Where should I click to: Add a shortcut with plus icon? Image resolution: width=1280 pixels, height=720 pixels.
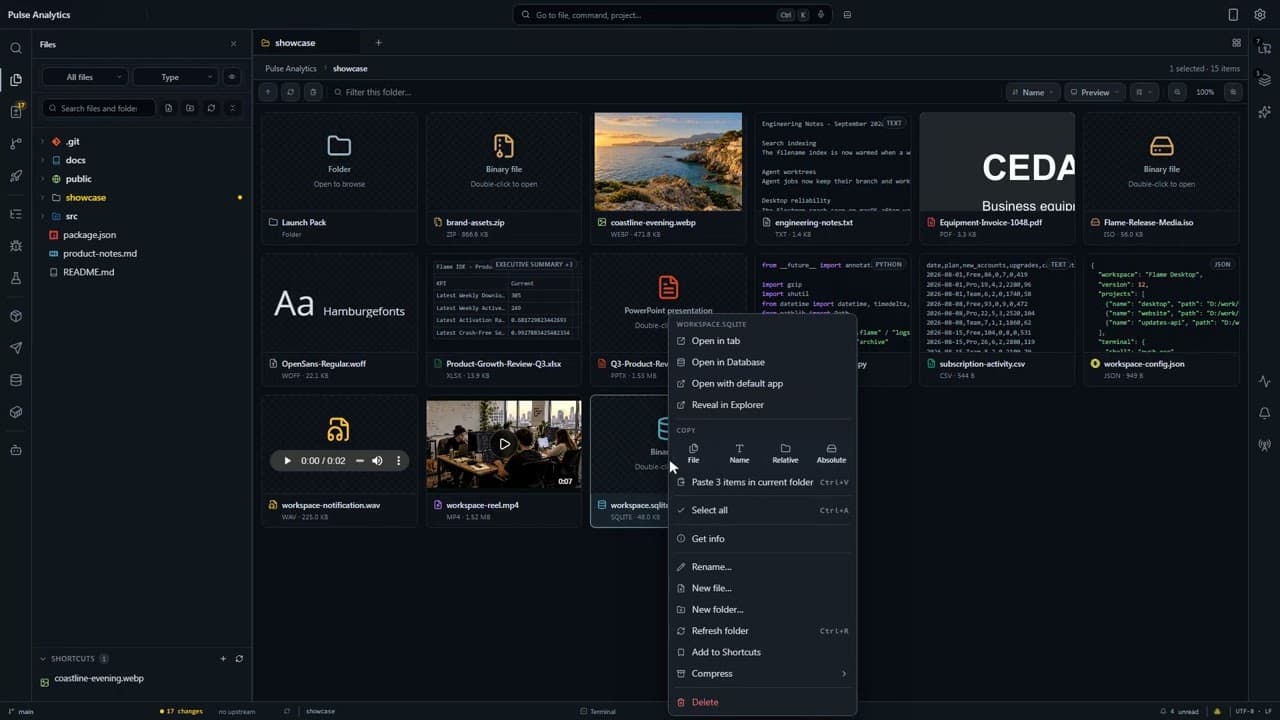pos(223,659)
